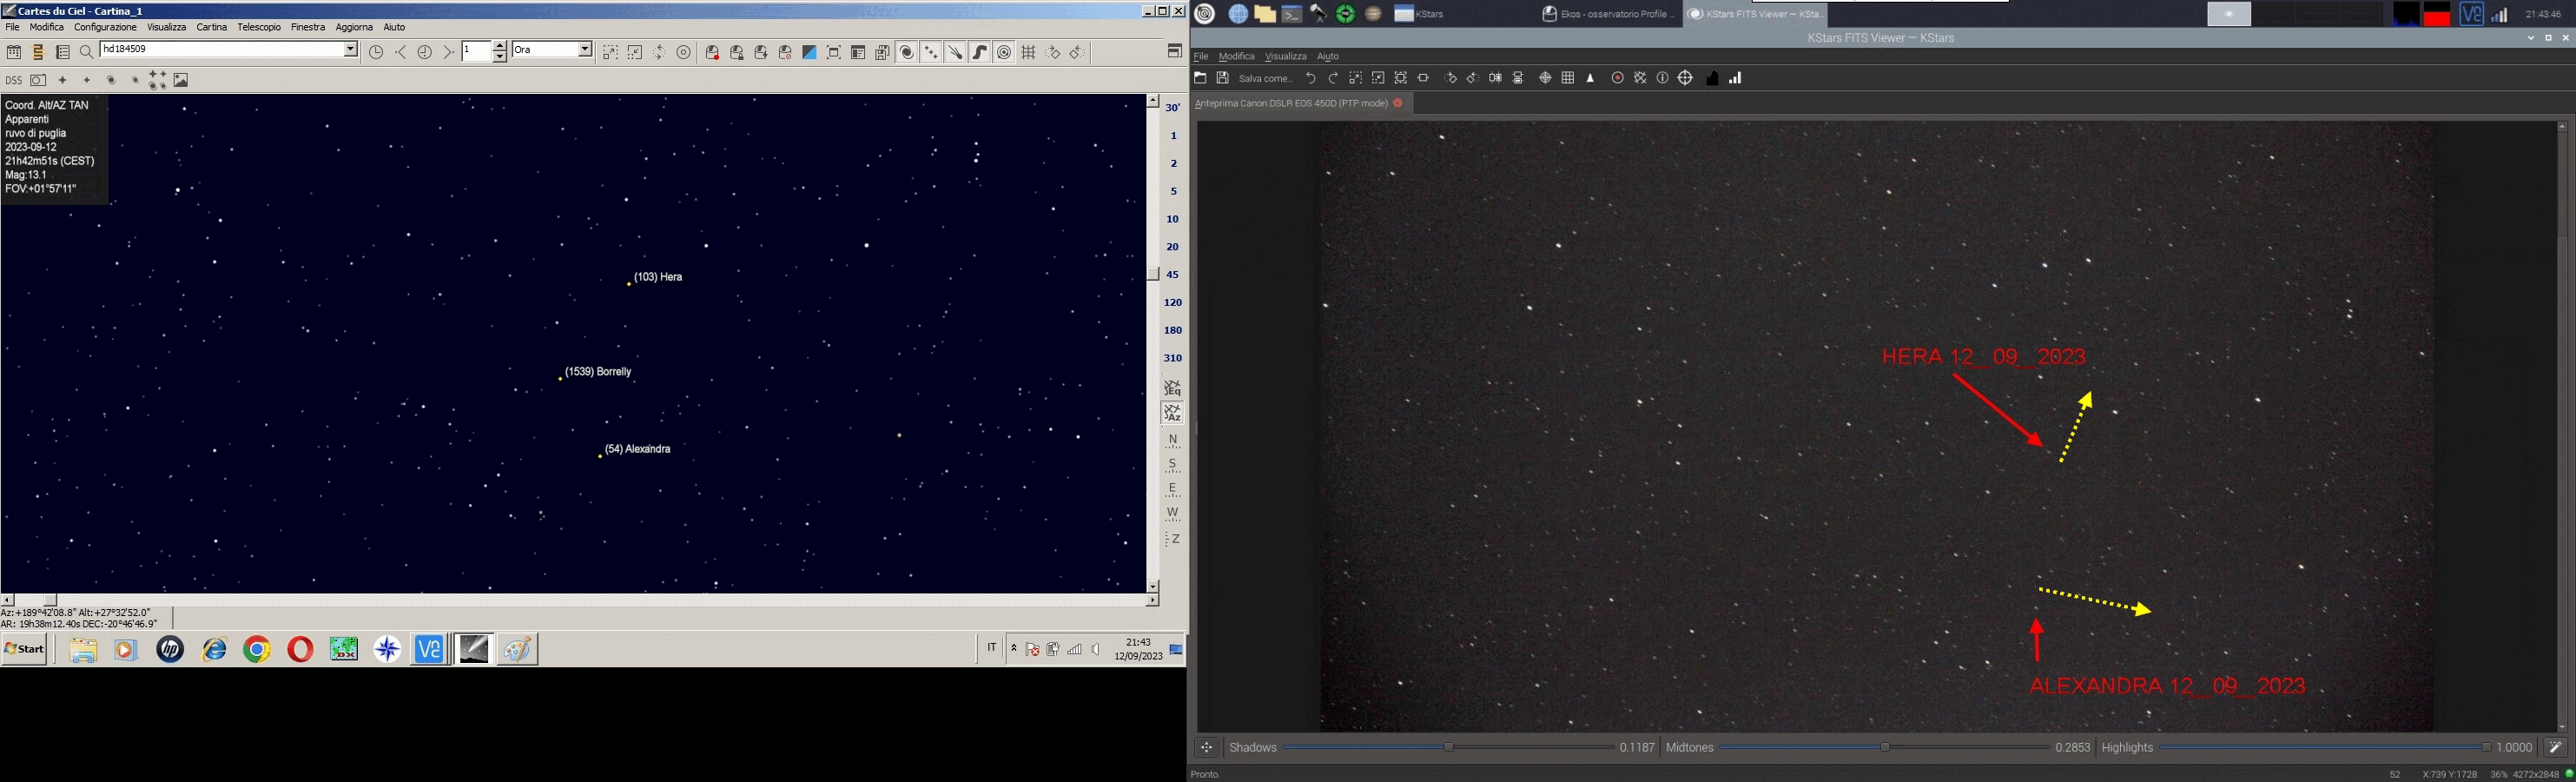Click the statistics bars icon in FITS Viewer
Image resolution: width=2576 pixels, height=782 pixels.
pos(1735,78)
